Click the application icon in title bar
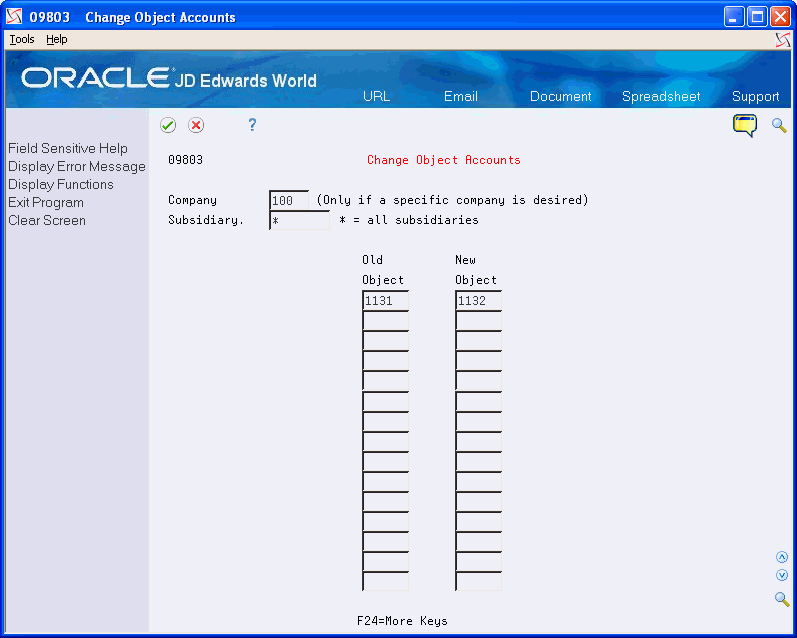The width and height of the screenshot is (797, 638). [14, 17]
